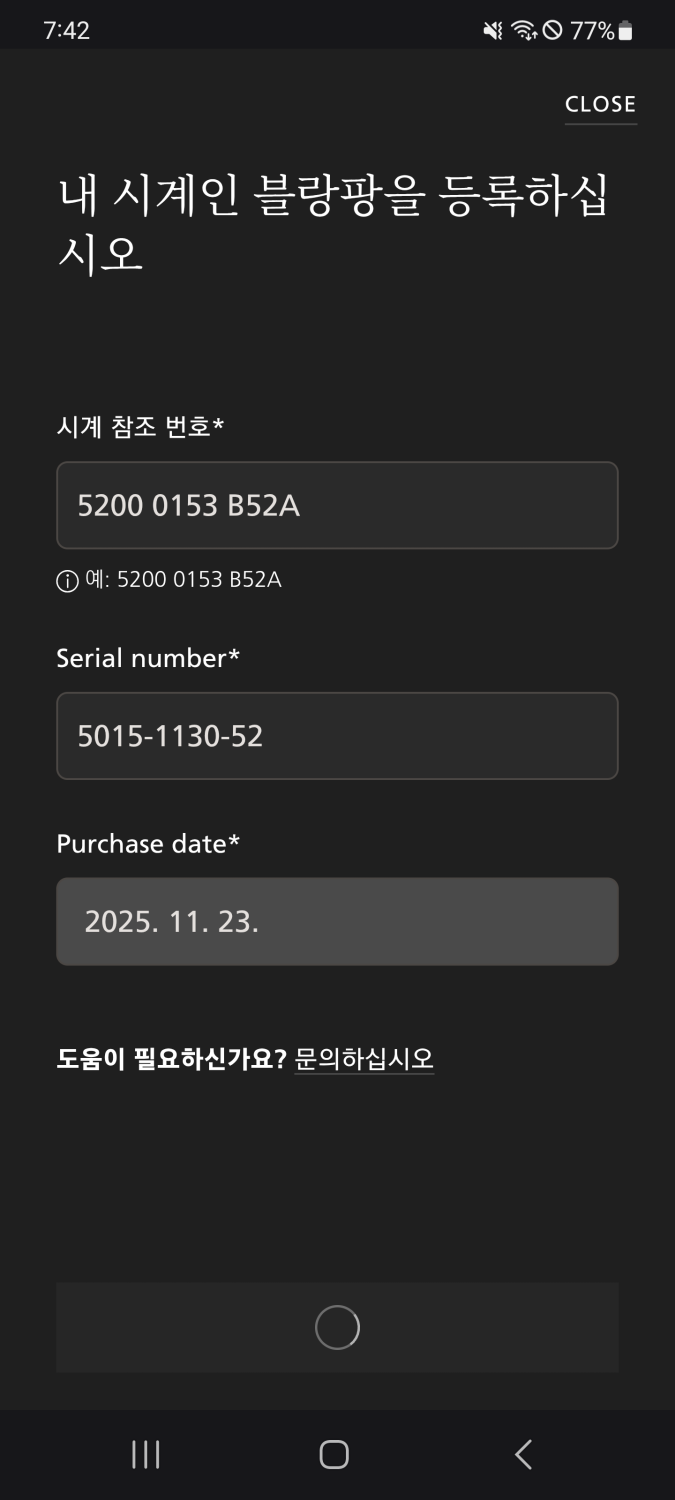Tap the back arrow navigation icon
Viewport: 675px width, 1500px height.
(x=523, y=1454)
